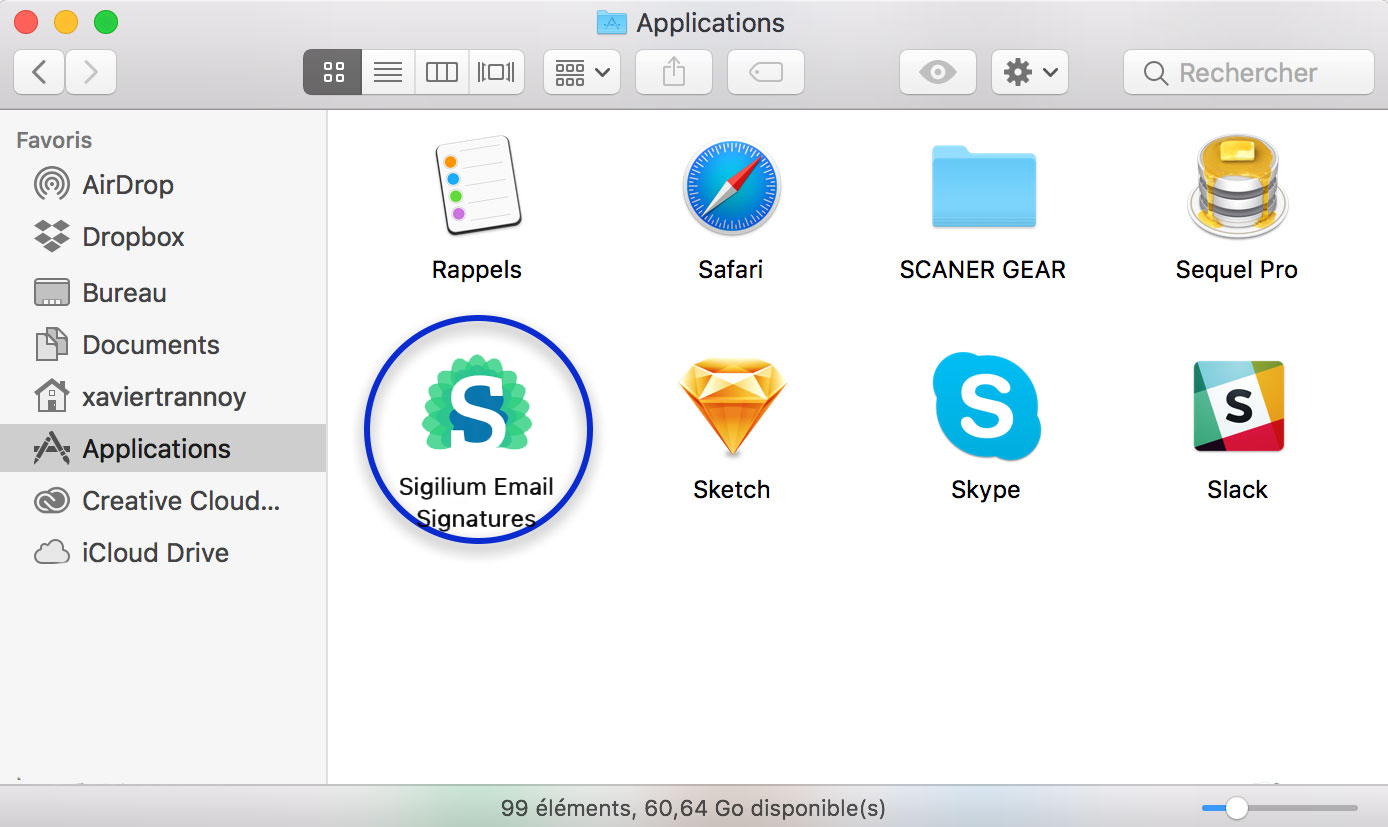The image size is (1388, 827).
Task: Click the Safari label
Action: click(731, 270)
